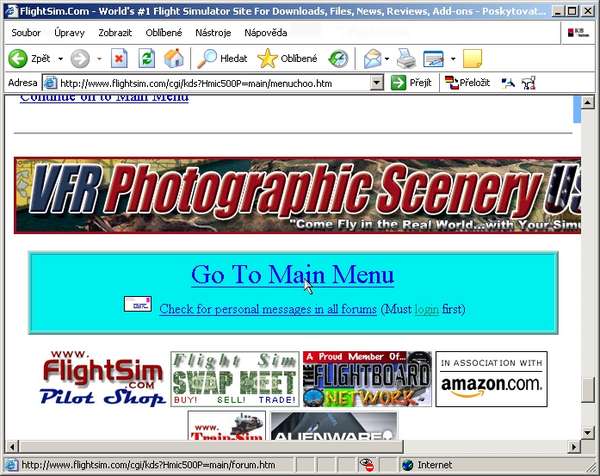The height and width of the screenshot is (476, 600).
Task: Click the status bar URL text
Action: [148, 465]
